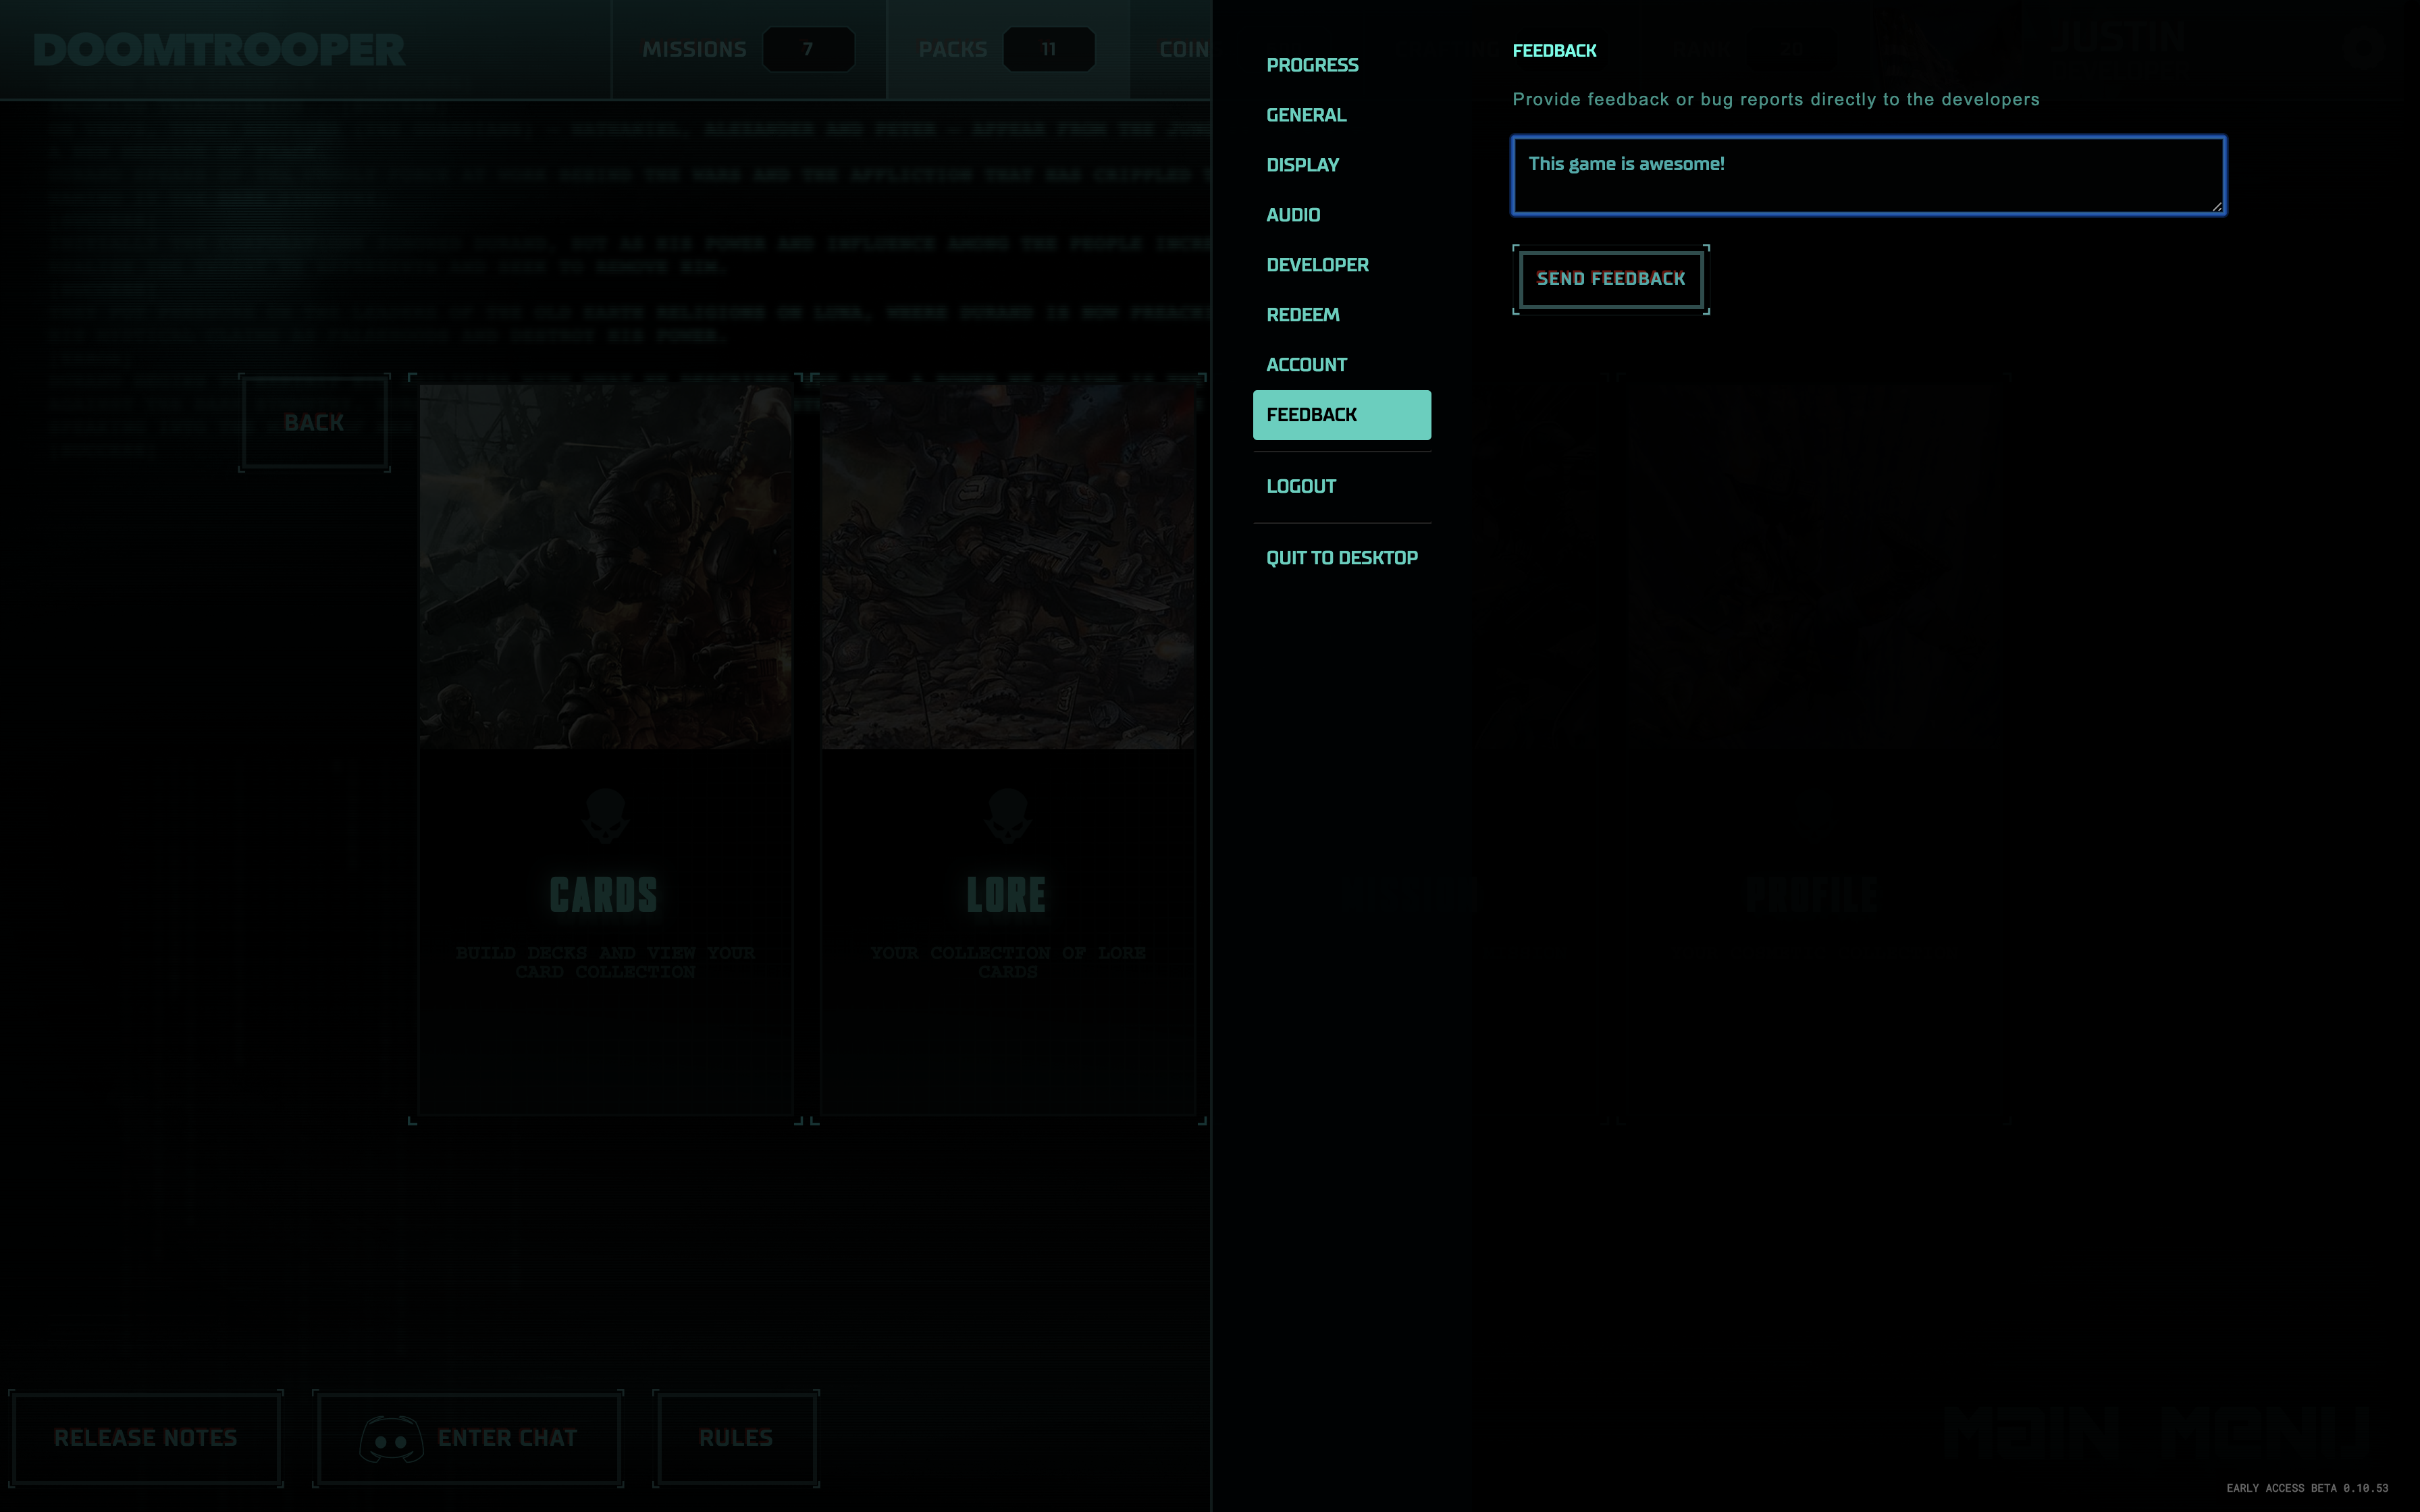Go to the Audio settings
The height and width of the screenshot is (1512, 2420).
coord(1341,215)
